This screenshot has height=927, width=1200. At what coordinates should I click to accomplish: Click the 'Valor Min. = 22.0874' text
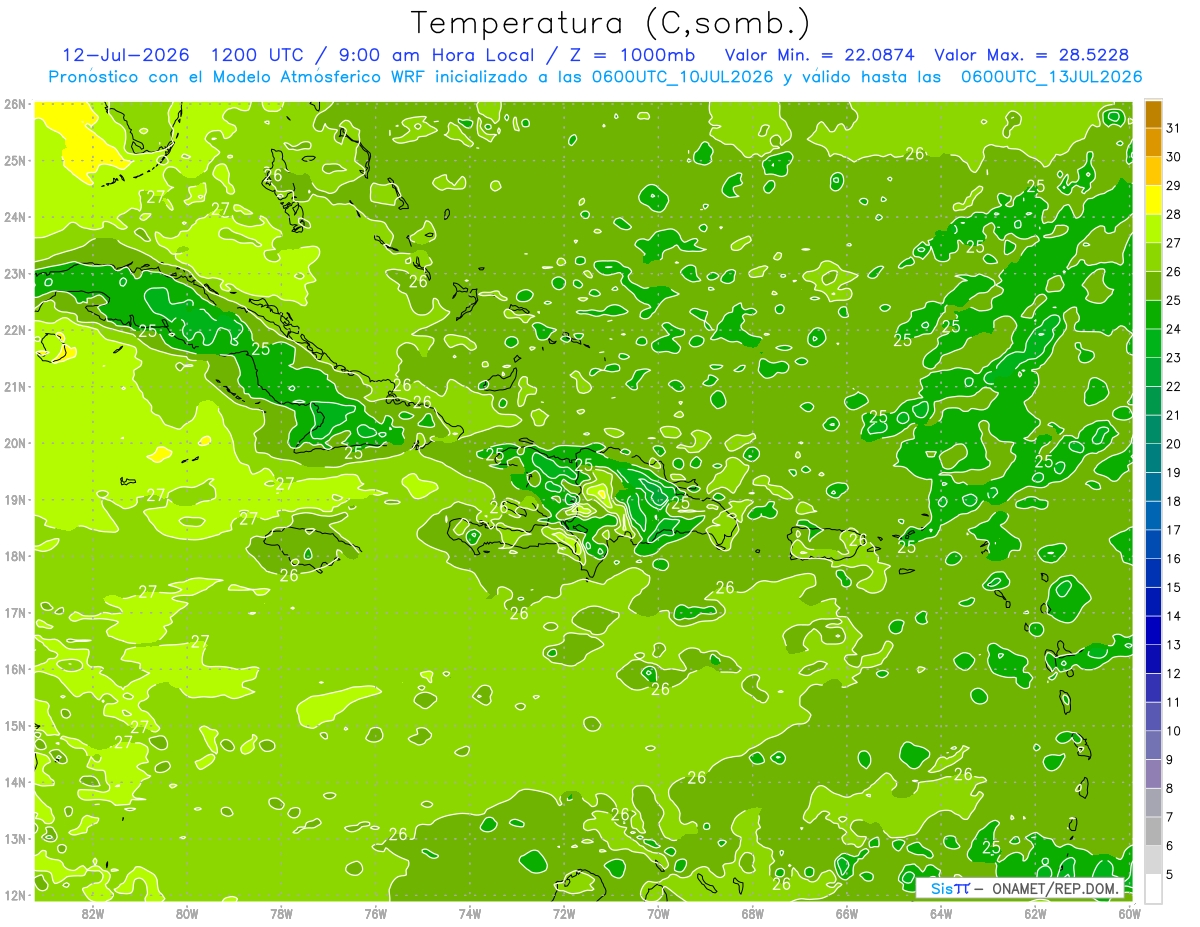820,55
